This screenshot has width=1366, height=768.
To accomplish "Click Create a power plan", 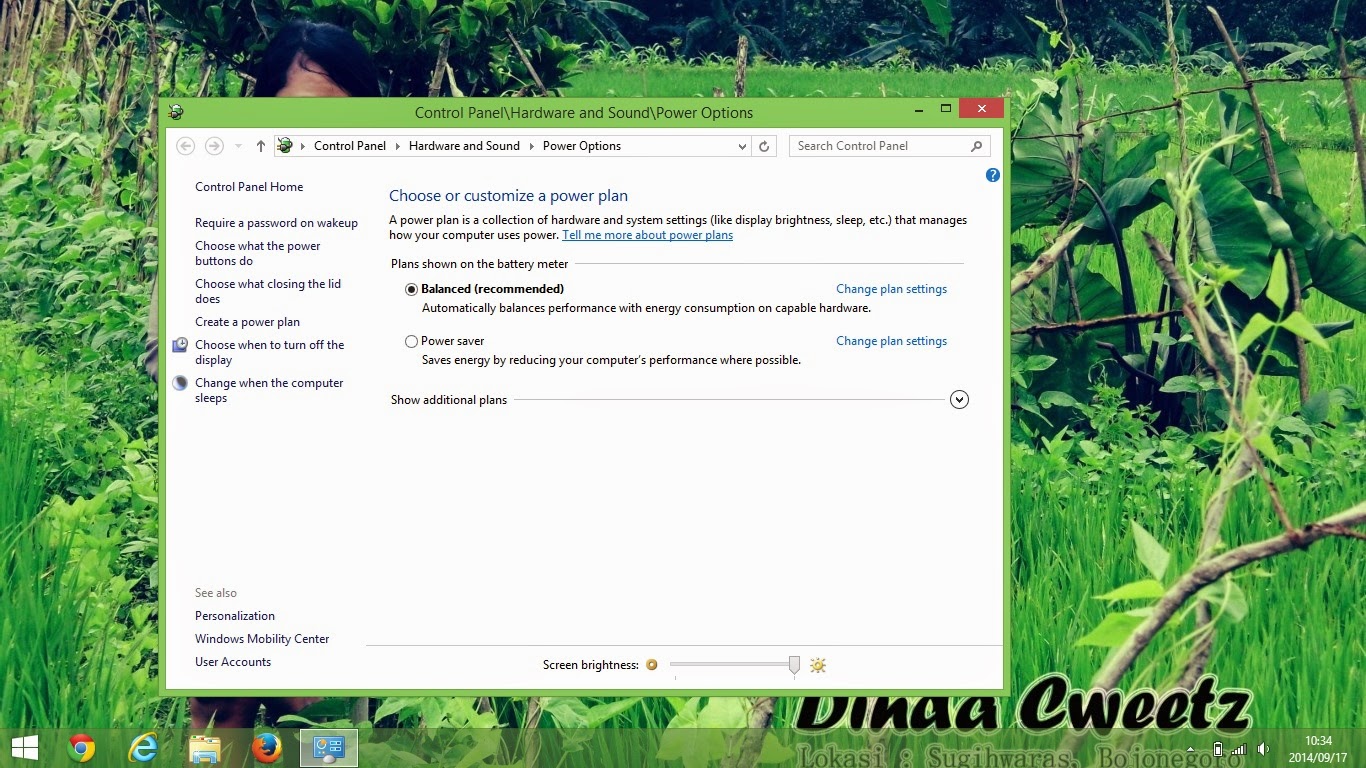I will tap(247, 322).
